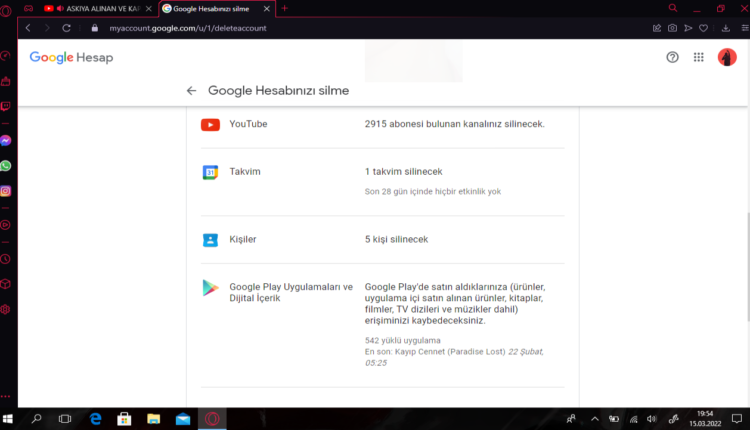The width and height of the screenshot is (750, 430).
Task: Click '542 yüklü uygulama' text
Action: 402,341
